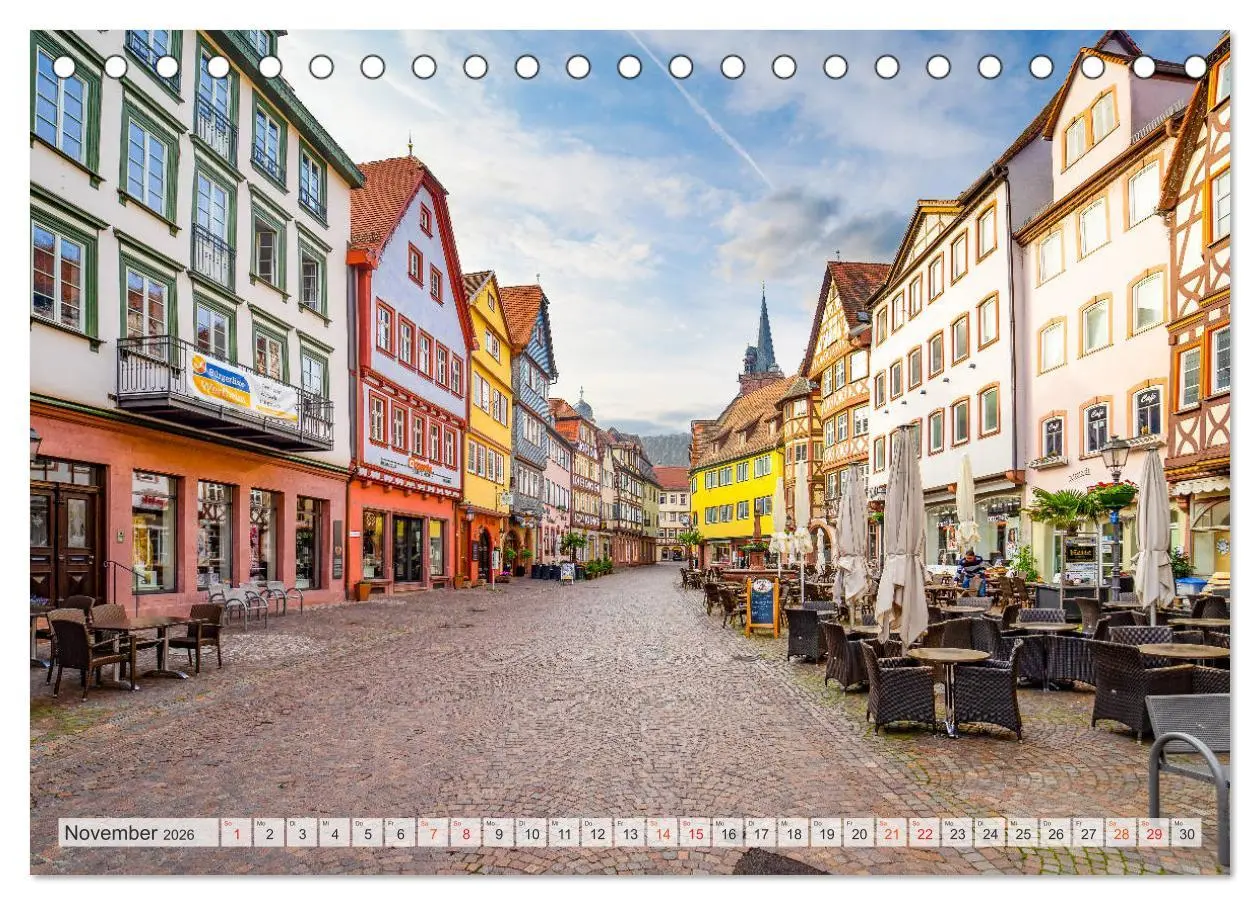Click date cell 11 in November strip
Screen dimensions: 1260x905
564,833
